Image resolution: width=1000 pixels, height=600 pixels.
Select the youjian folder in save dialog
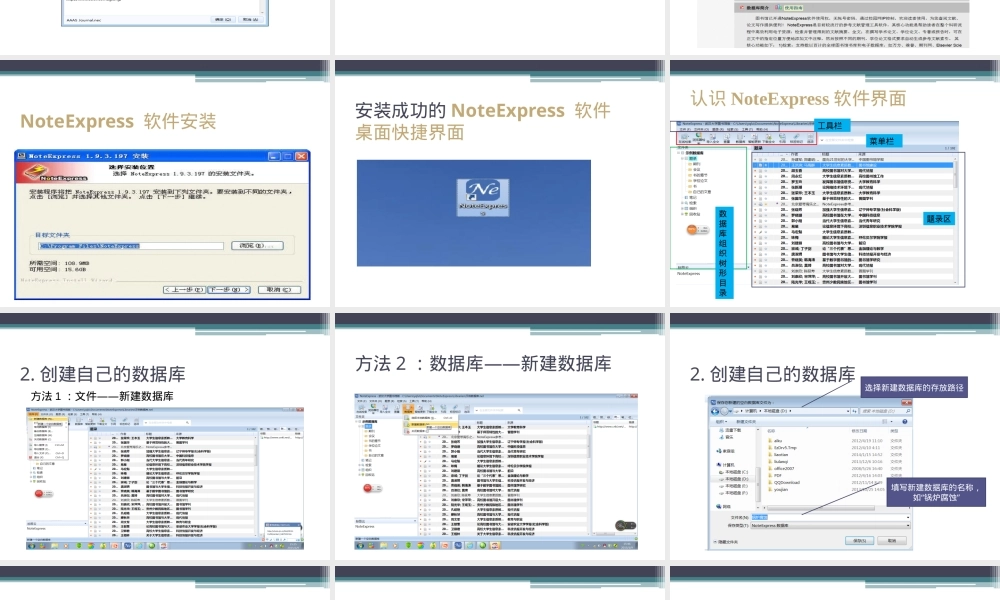[779, 490]
